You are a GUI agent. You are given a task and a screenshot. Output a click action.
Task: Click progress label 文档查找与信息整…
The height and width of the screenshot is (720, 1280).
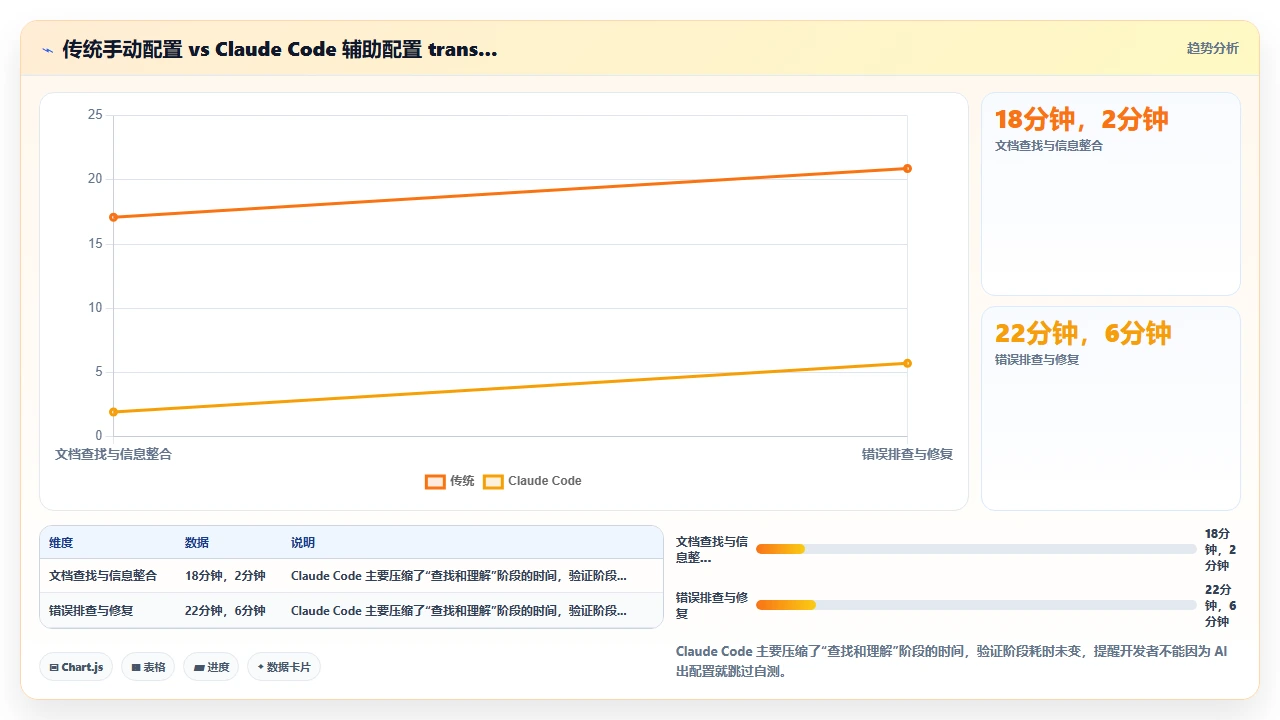pos(712,550)
